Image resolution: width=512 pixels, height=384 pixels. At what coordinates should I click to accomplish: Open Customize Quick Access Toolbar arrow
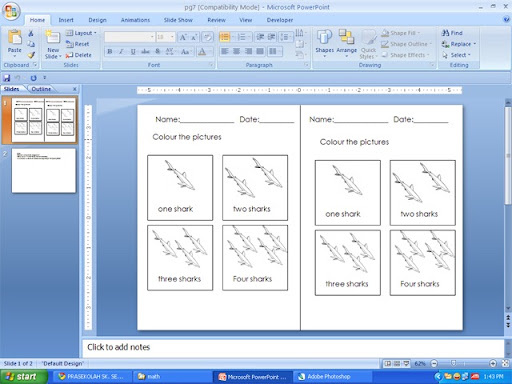coord(45,78)
